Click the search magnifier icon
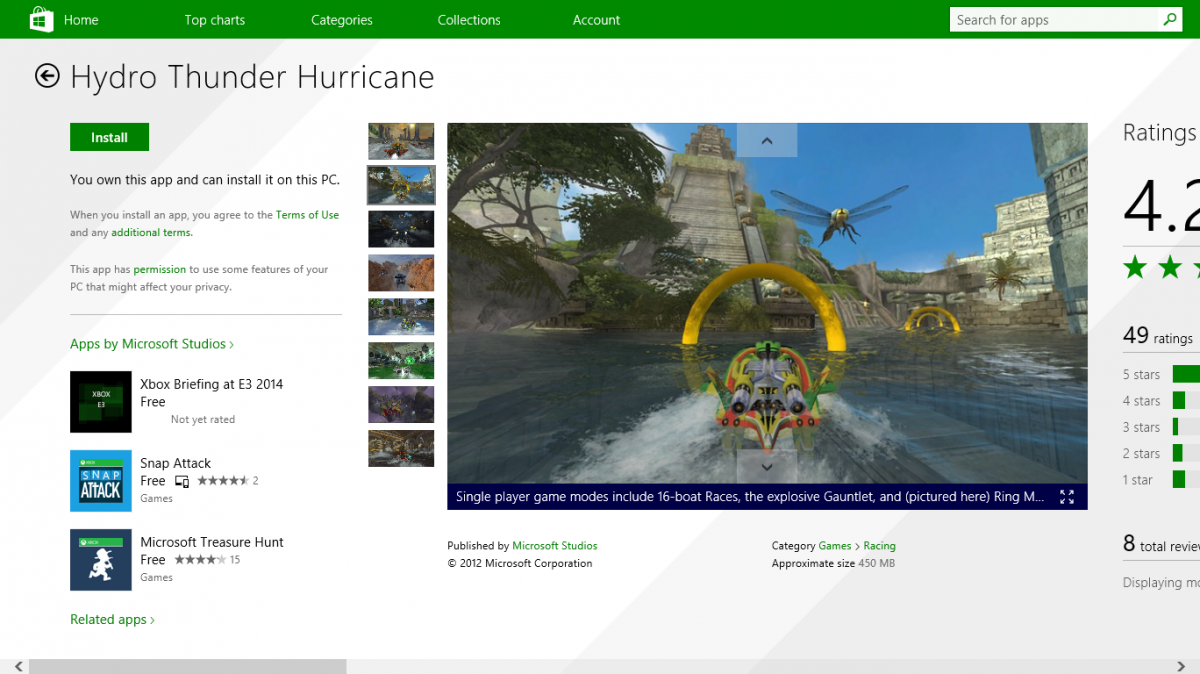The image size is (1200, 674). coord(1169,19)
